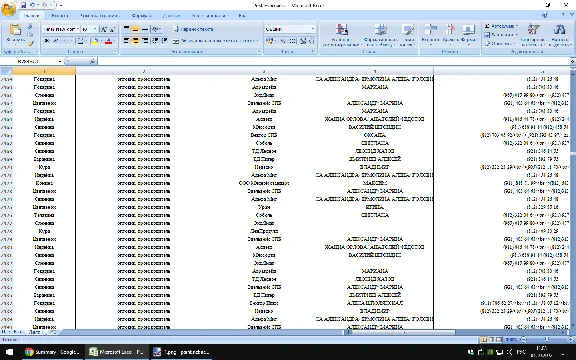Expand the Name Box dropdown arrow

pyautogui.click(x=60, y=61)
